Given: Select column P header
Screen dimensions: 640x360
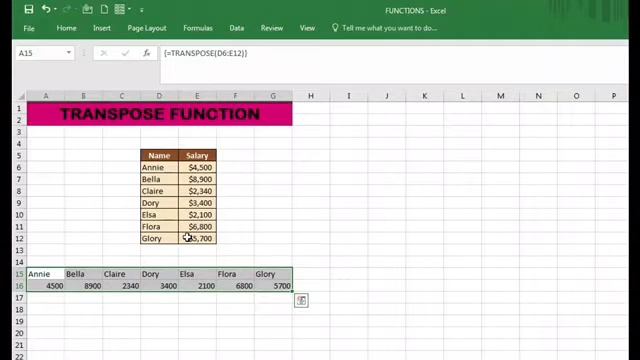Looking at the screenshot, I should 614,96.
